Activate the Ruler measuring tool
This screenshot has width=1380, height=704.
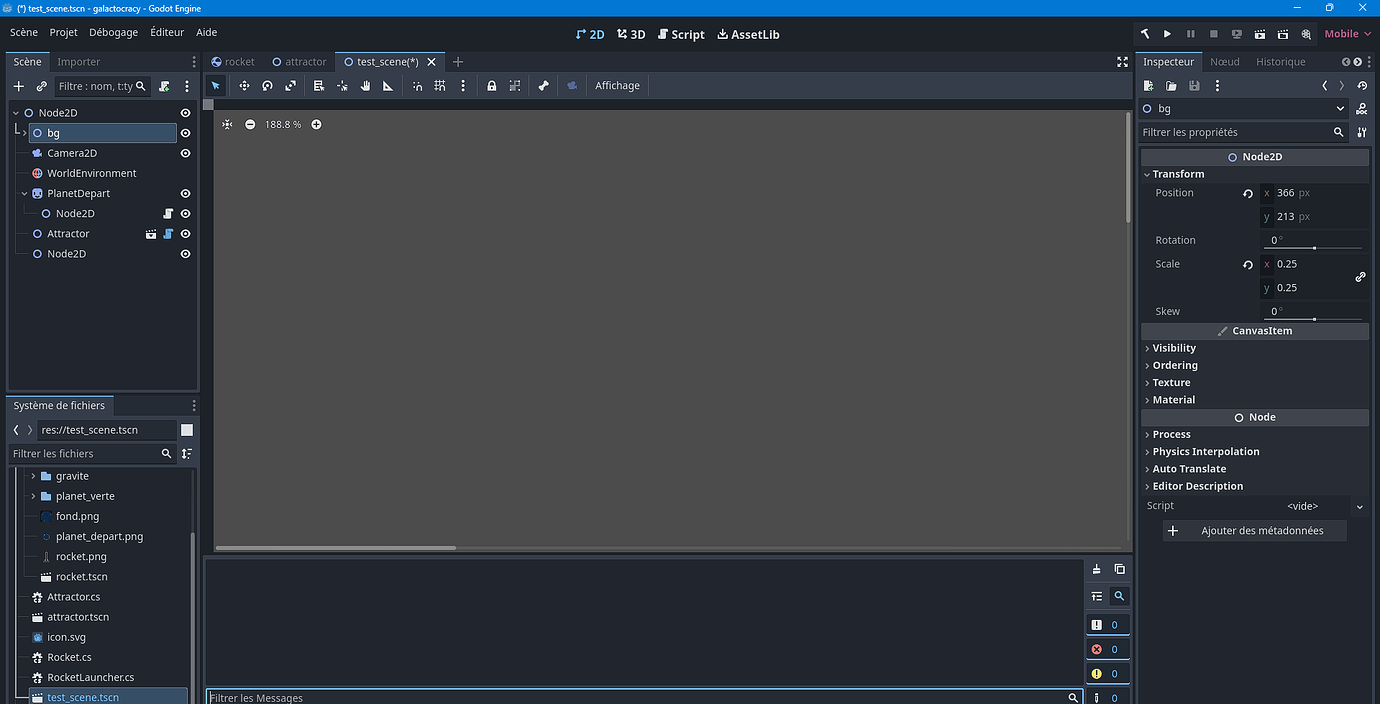[388, 86]
